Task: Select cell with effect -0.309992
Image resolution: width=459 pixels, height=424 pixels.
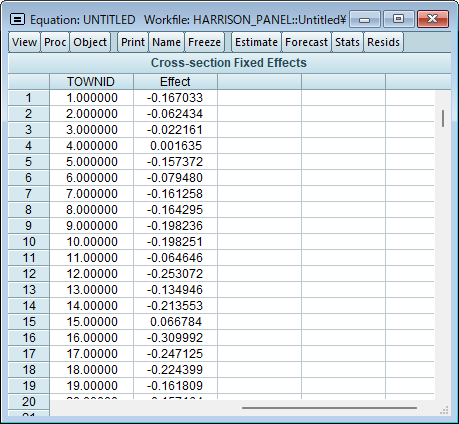Action: [175, 338]
